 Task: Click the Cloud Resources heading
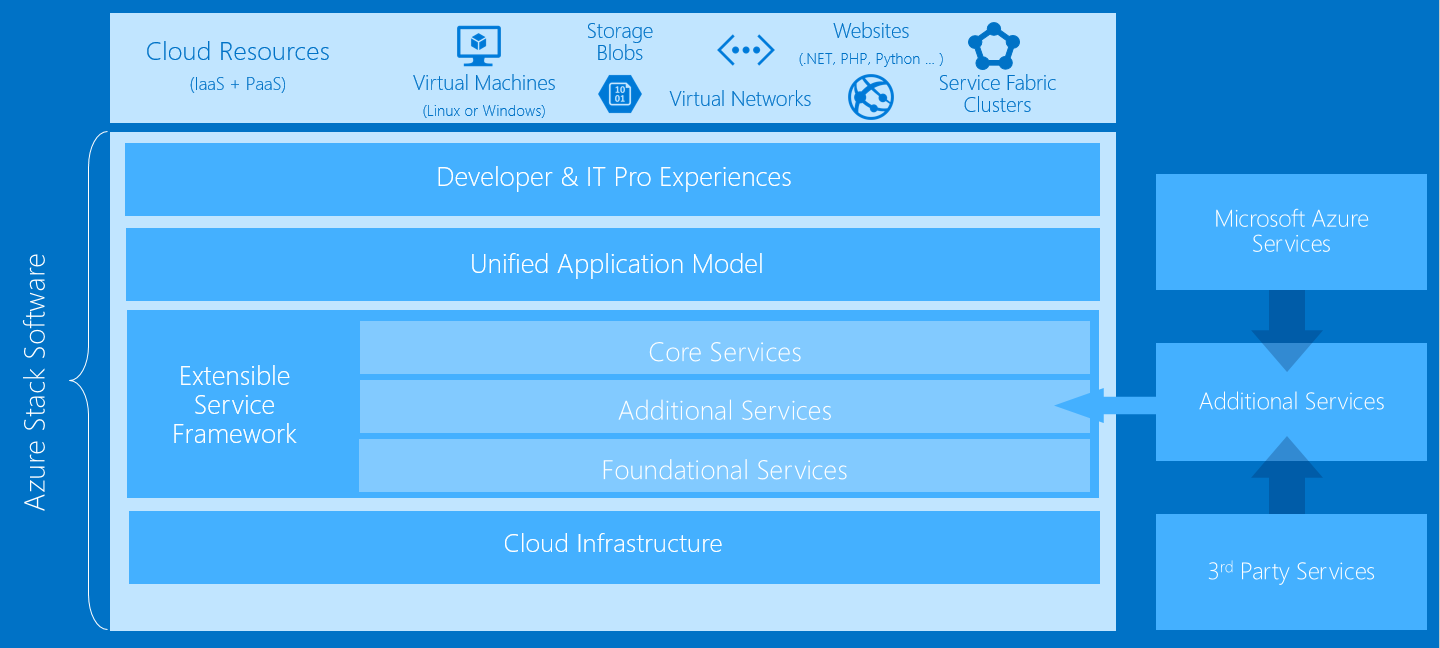(237, 52)
